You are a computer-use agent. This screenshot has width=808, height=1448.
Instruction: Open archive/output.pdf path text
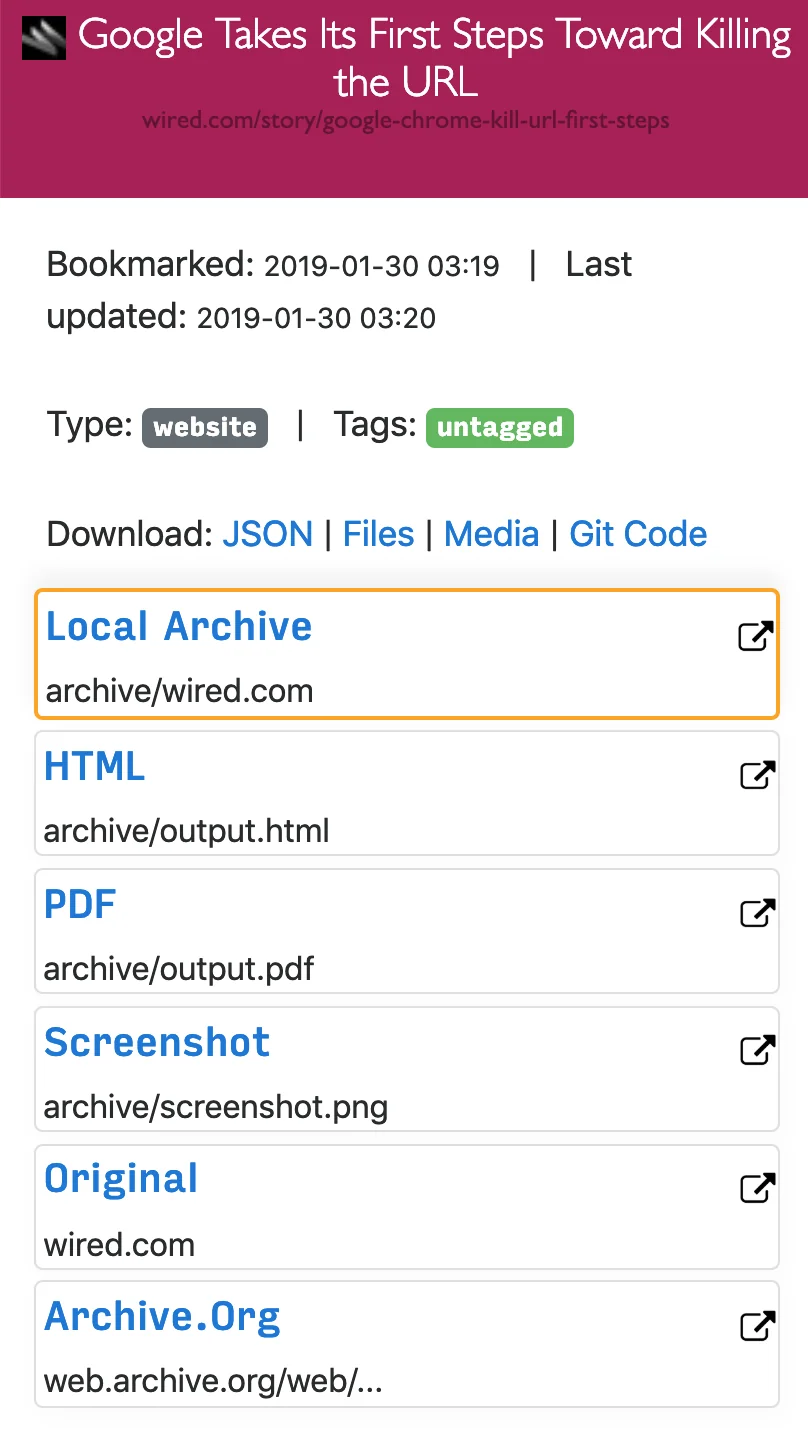pyautogui.click(x=179, y=968)
